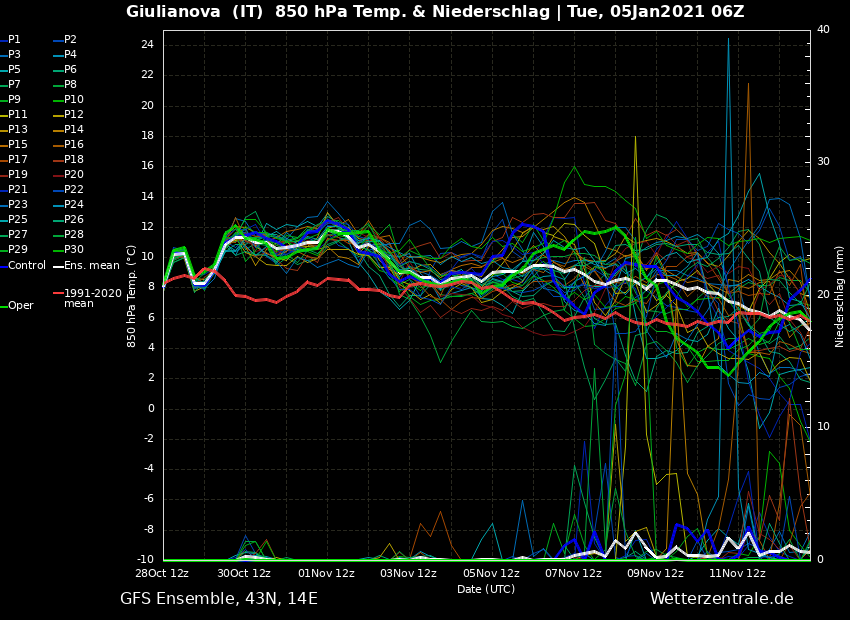Select the 05Nov 12z date tick
Image resolution: width=850 pixels, height=620 pixels.
pos(491,574)
